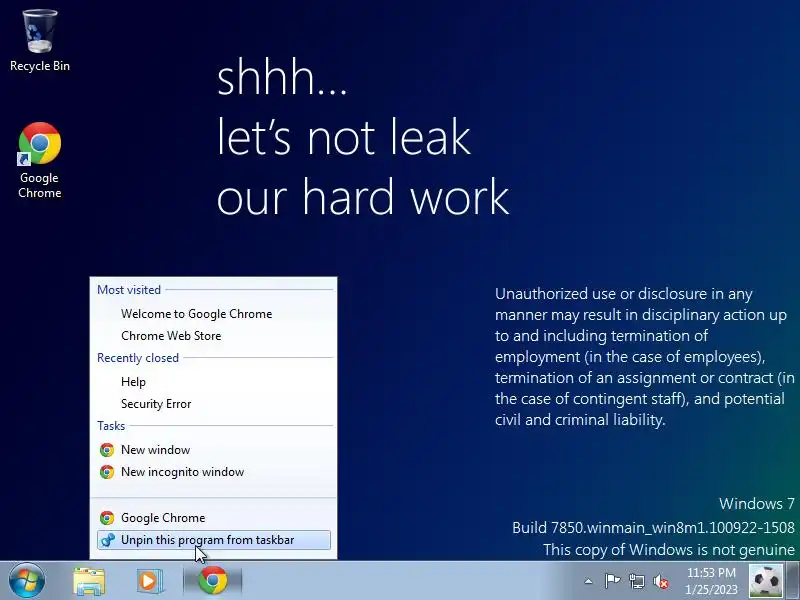Click the muted volume tray icon
The image size is (800, 600).
pyautogui.click(x=661, y=581)
